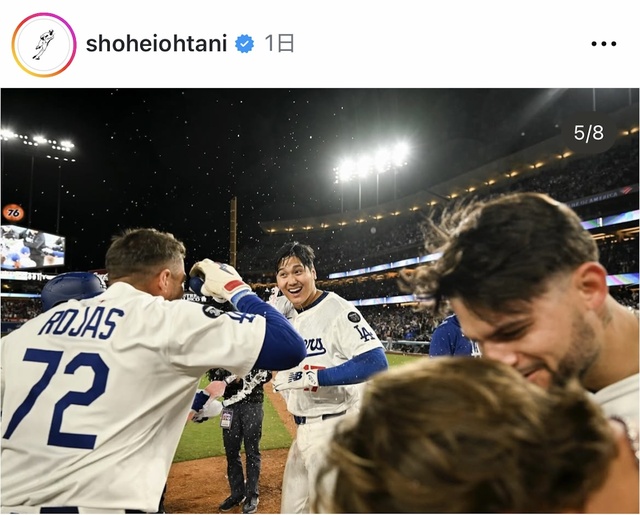This screenshot has height=515, width=640.
Task: Click the 76 logo sign in photo
Action: coord(13,213)
